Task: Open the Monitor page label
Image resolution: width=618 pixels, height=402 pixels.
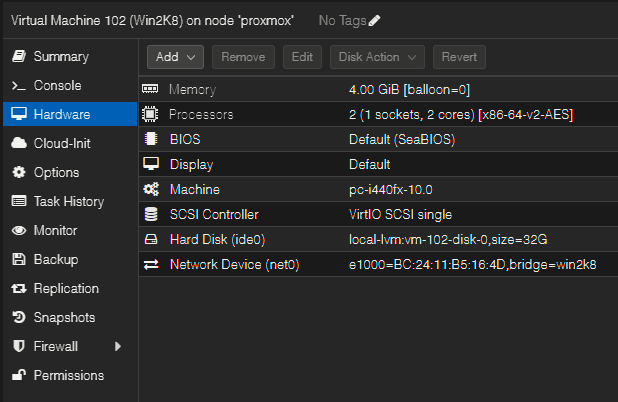Action: (x=56, y=230)
